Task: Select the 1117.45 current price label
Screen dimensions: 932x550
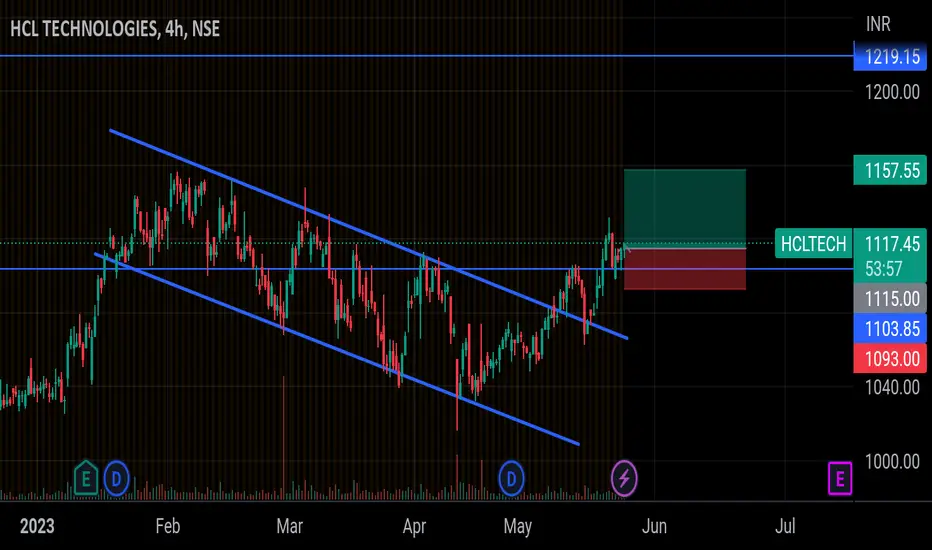Action: point(890,244)
